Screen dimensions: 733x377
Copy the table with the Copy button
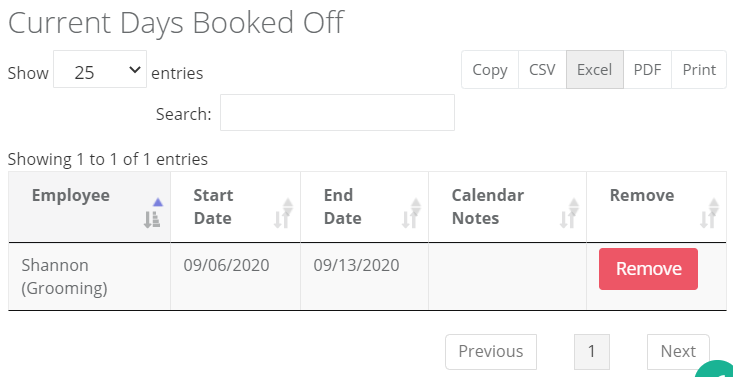point(490,70)
